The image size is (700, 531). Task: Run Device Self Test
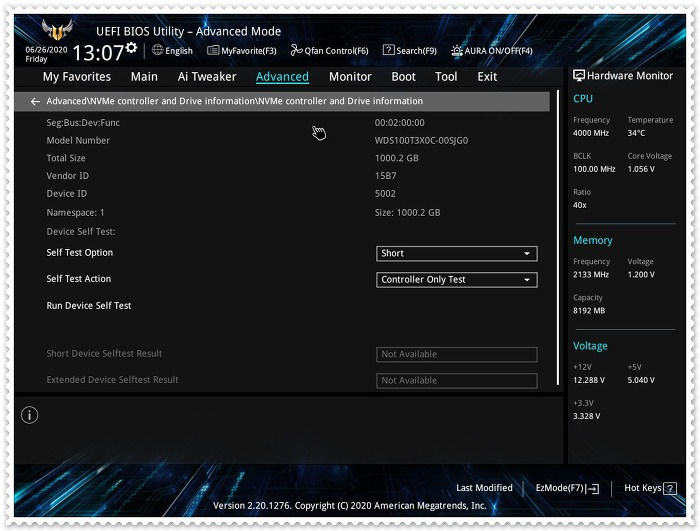pos(89,306)
